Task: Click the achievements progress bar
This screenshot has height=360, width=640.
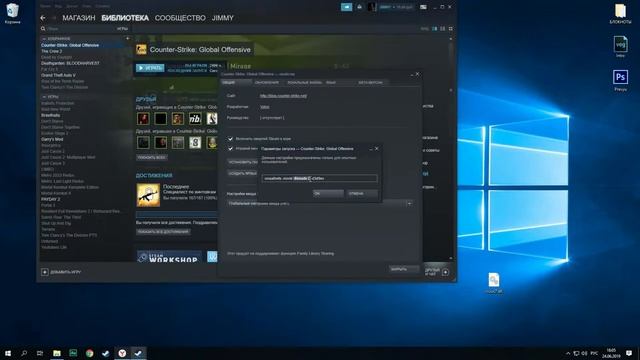Action: tap(176, 214)
